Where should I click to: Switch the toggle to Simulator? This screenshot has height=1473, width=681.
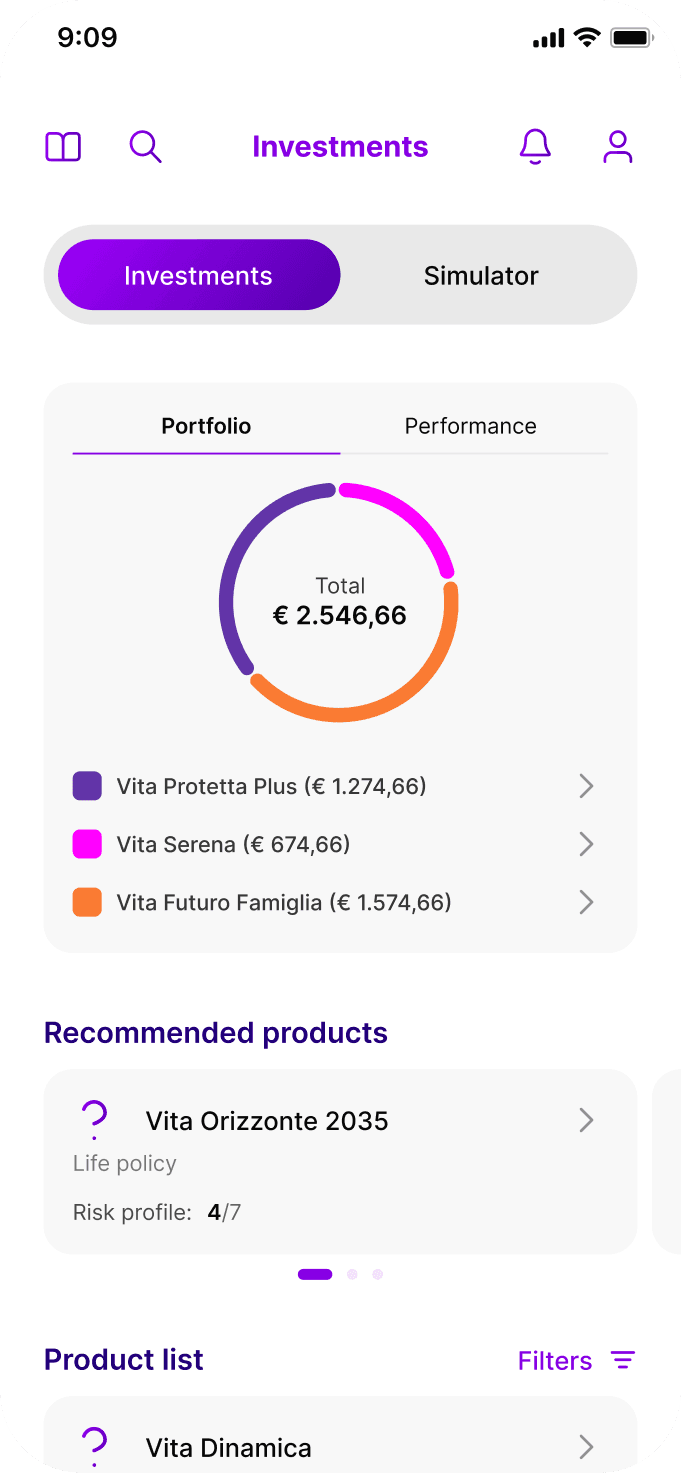[x=481, y=276]
